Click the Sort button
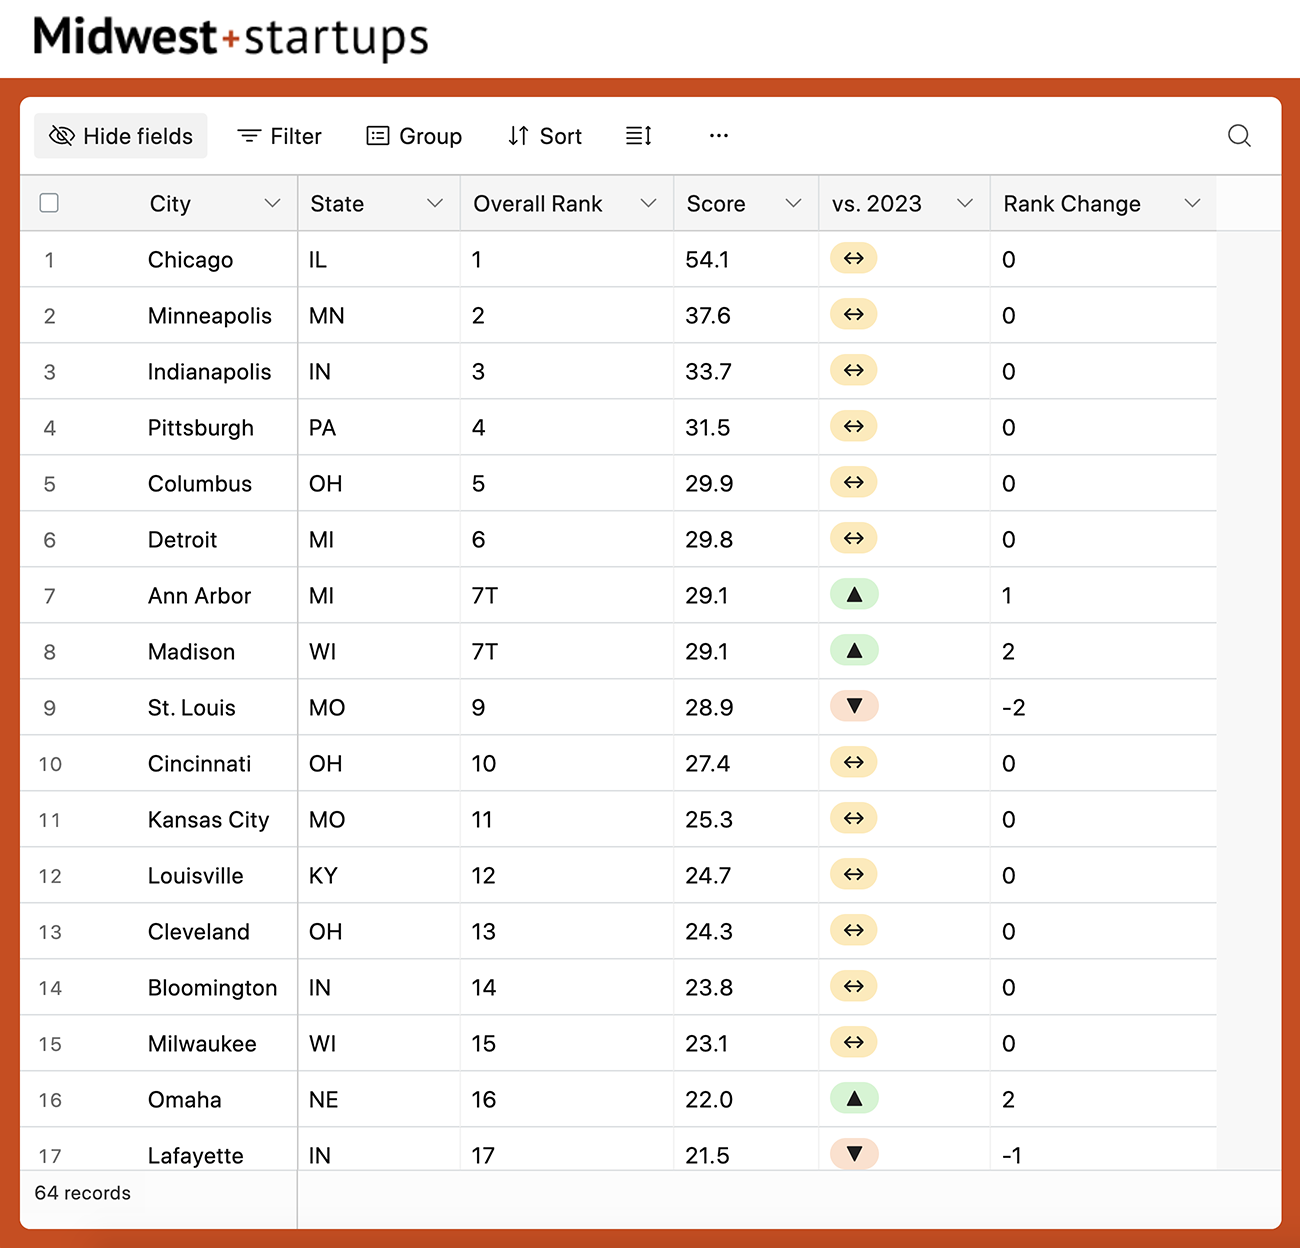1300x1248 pixels. pyautogui.click(x=545, y=136)
